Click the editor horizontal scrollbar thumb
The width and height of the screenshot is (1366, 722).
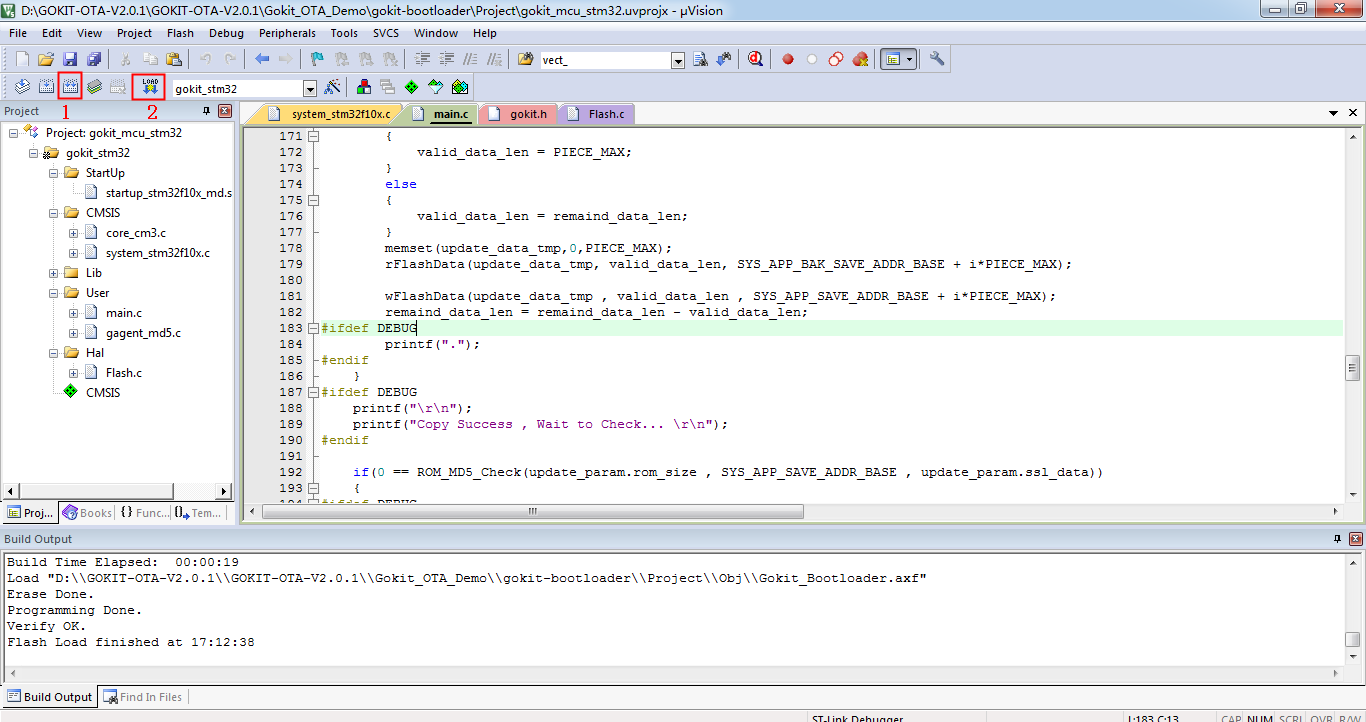[x=530, y=511]
